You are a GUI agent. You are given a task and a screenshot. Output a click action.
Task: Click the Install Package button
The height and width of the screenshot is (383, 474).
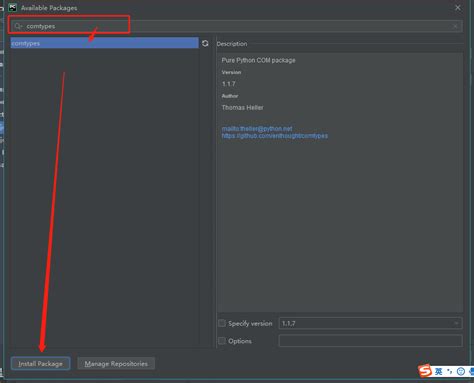point(40,363)
